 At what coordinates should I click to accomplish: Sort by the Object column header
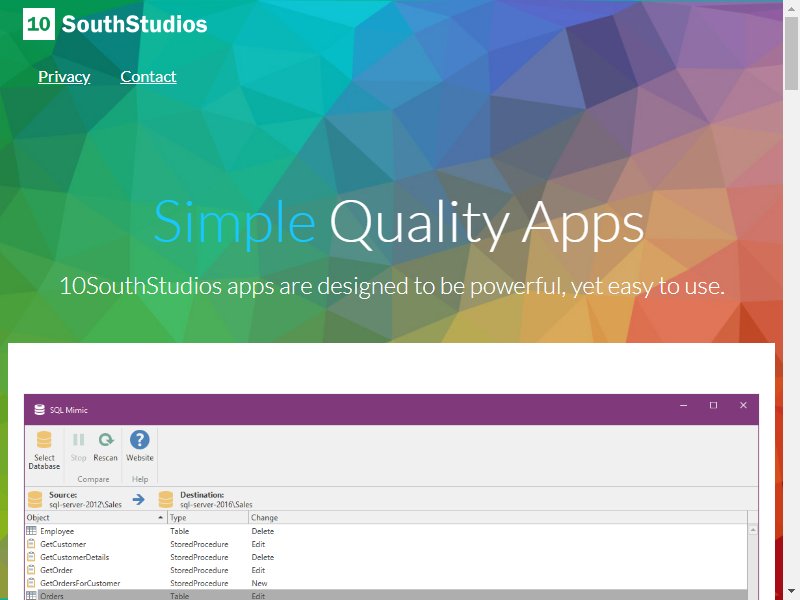click(x=96, y=517)
